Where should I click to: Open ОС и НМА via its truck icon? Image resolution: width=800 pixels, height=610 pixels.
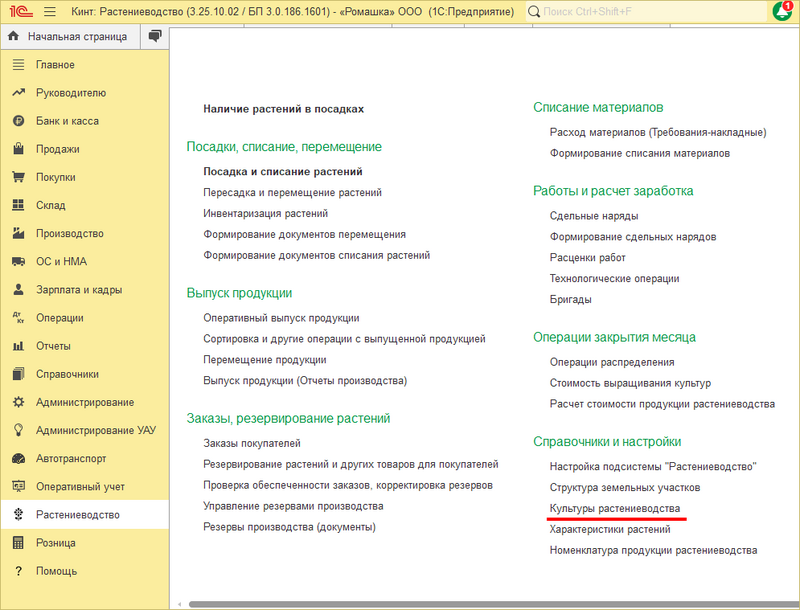click(x=20, y=263)
